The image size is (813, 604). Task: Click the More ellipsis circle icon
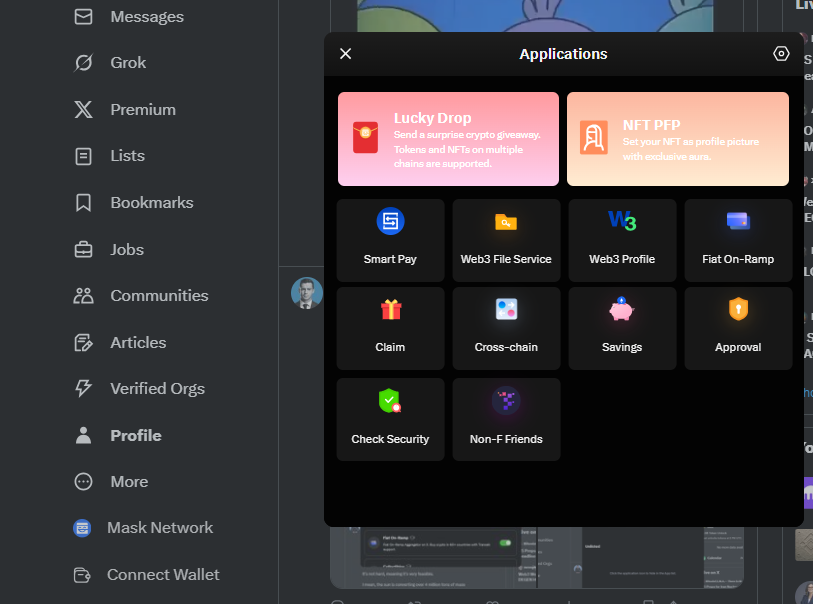83,482
